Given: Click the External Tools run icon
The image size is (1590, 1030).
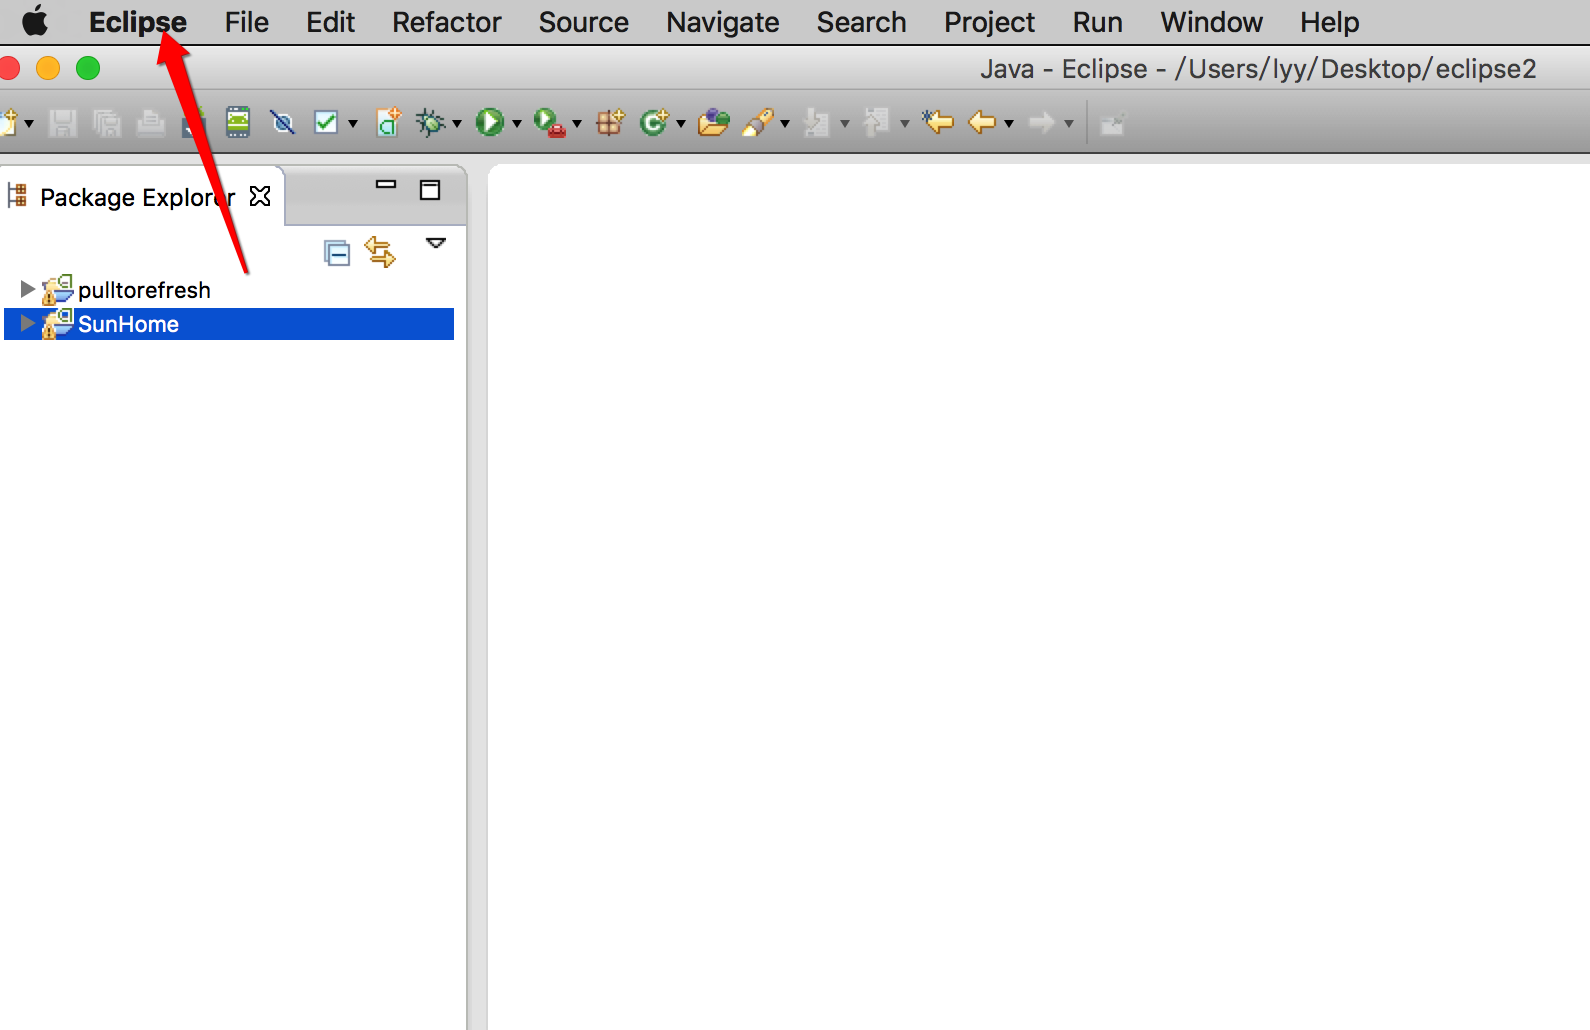Looking at the screenshot, I should (x=549, y=123).
